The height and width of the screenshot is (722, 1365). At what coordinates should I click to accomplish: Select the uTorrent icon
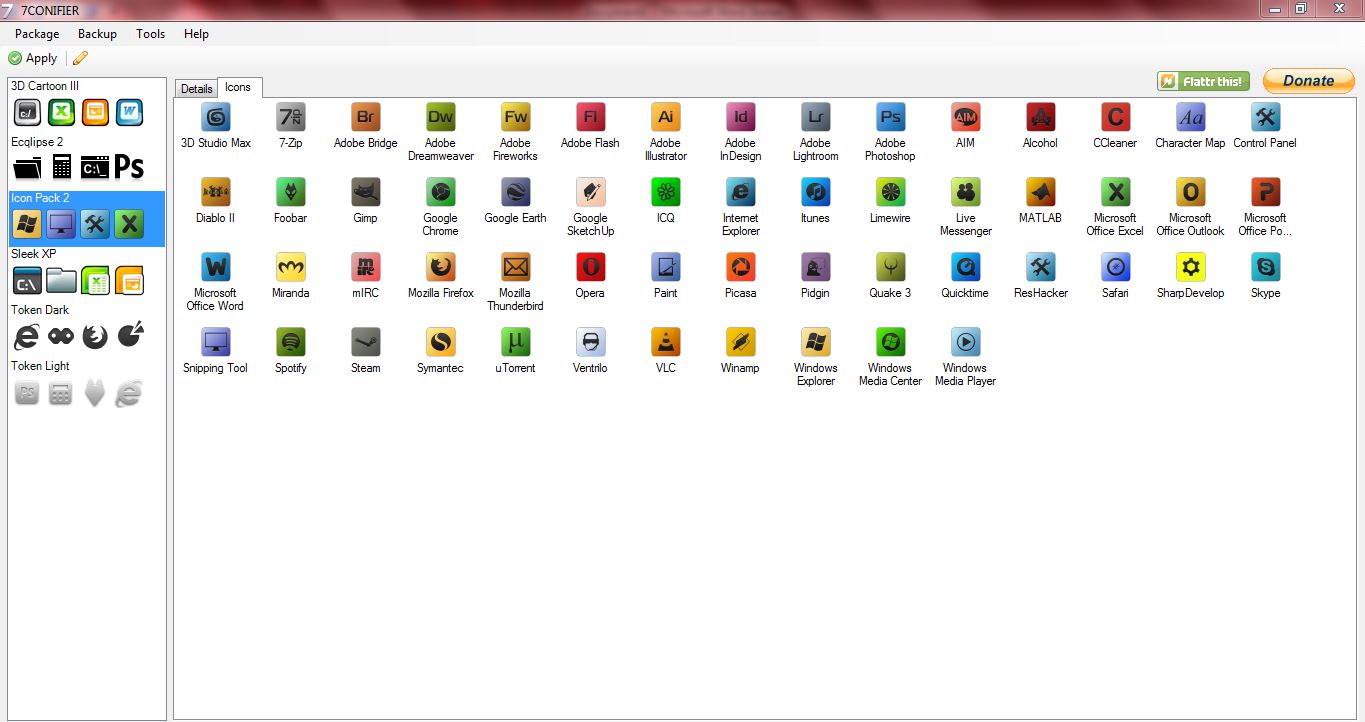(x=515, y=343)
